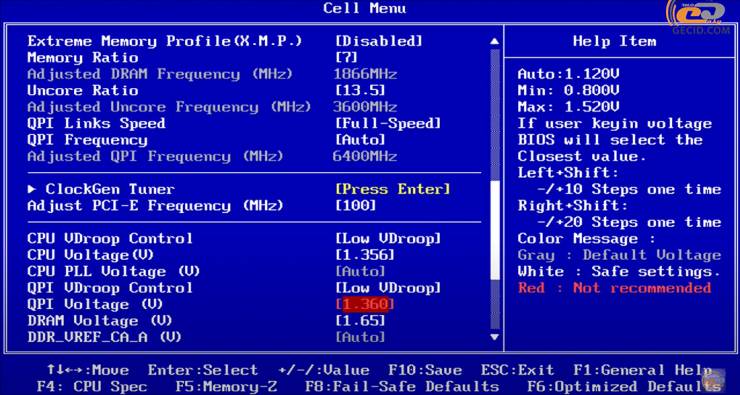Click the F8:Fail-Safe Defaults hint
This screenshot has height=395, width=740.
402,387
